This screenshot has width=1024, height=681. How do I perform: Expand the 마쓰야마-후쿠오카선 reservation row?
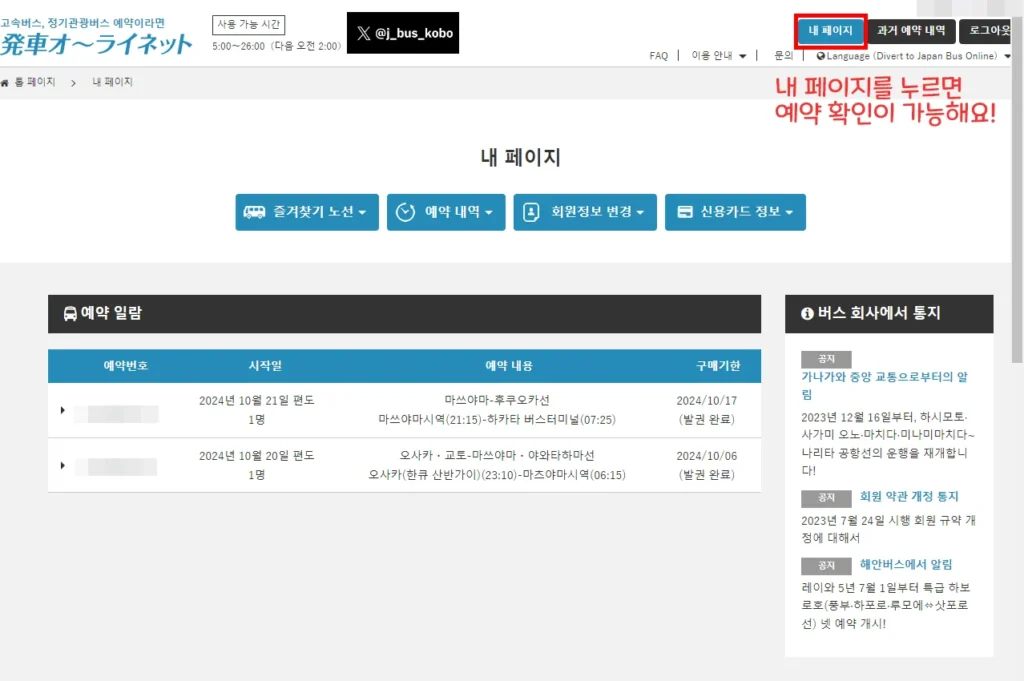pos(62,410)
